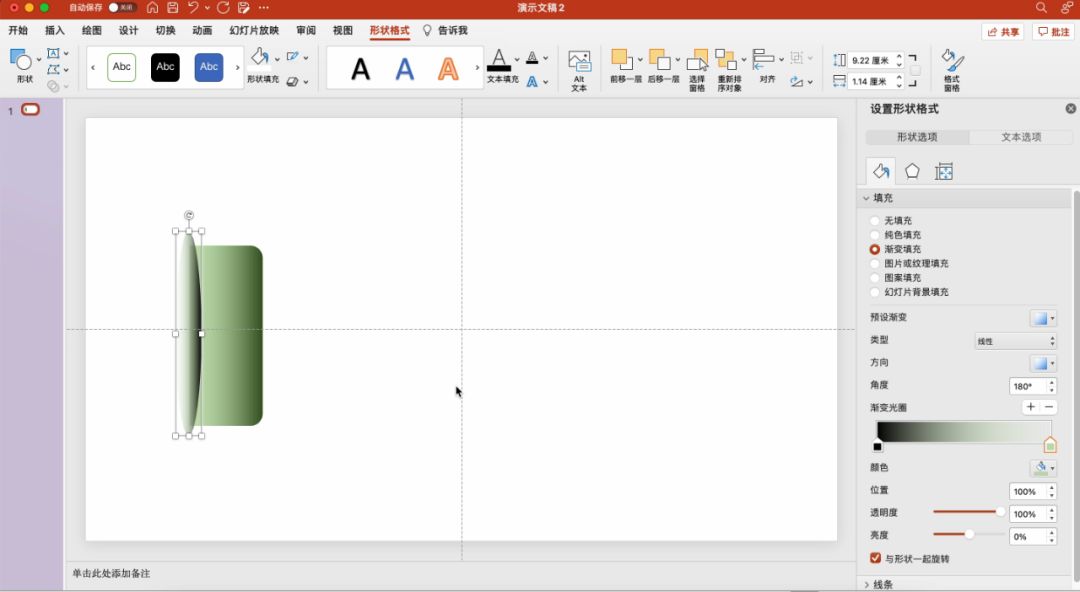Click the Comments button
This screenshot has height=592, width=1080.
(1053, 32)
